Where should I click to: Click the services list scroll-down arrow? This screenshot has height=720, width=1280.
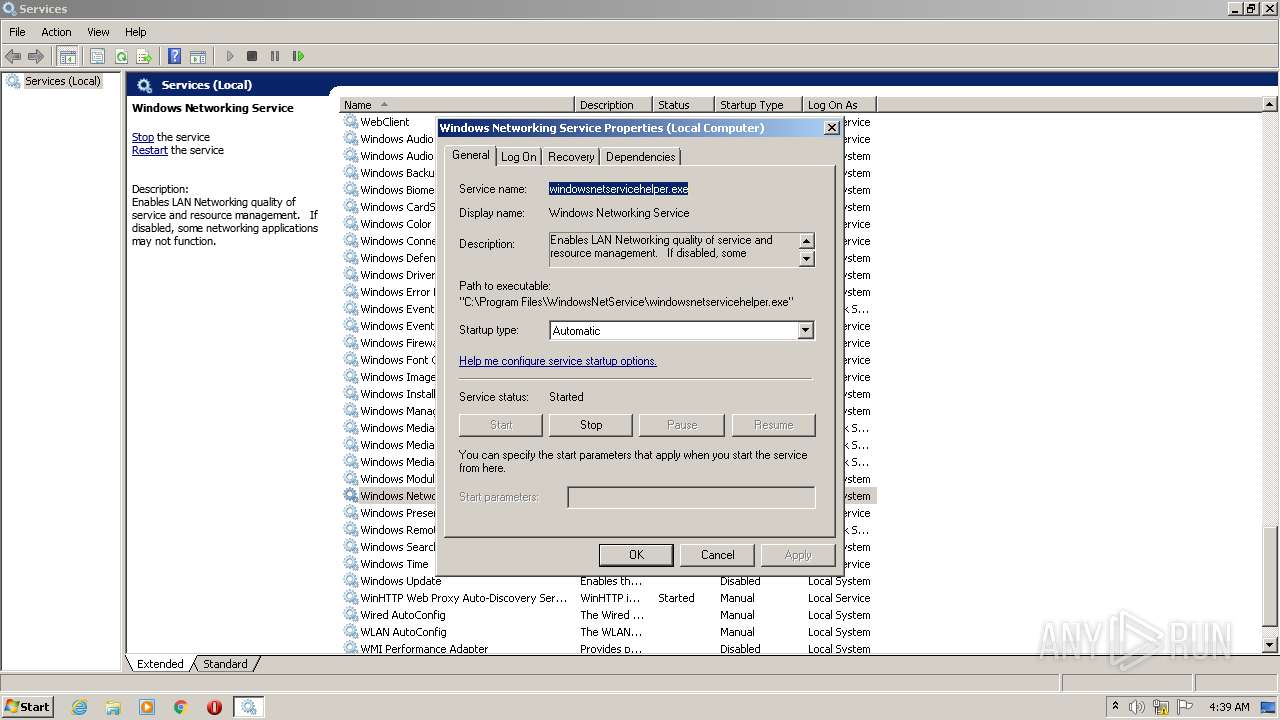[1270, 646]
